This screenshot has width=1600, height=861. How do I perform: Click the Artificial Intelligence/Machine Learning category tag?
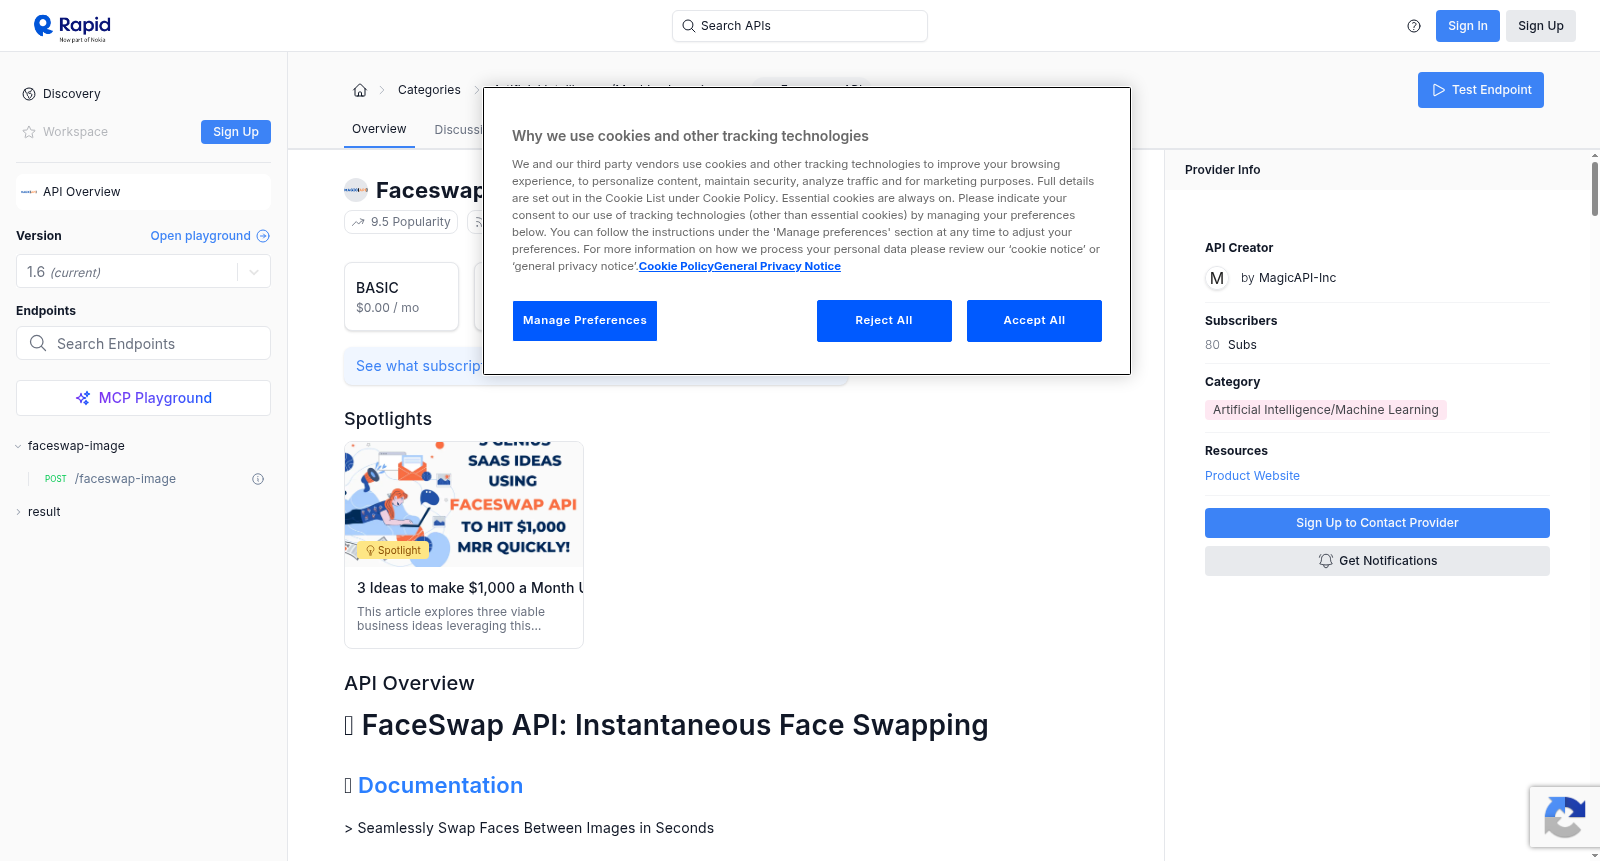[1326, 410]
